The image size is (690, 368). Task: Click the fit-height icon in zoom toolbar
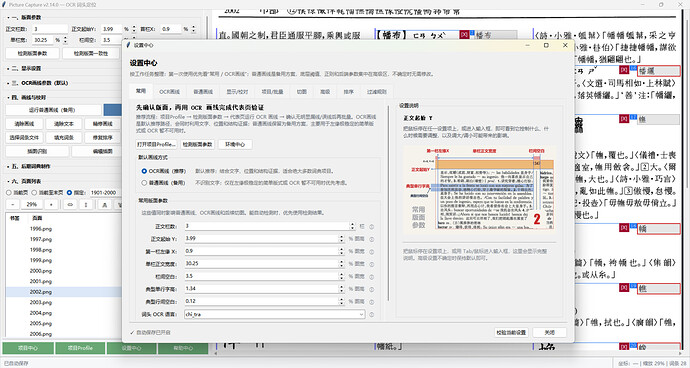86,205
